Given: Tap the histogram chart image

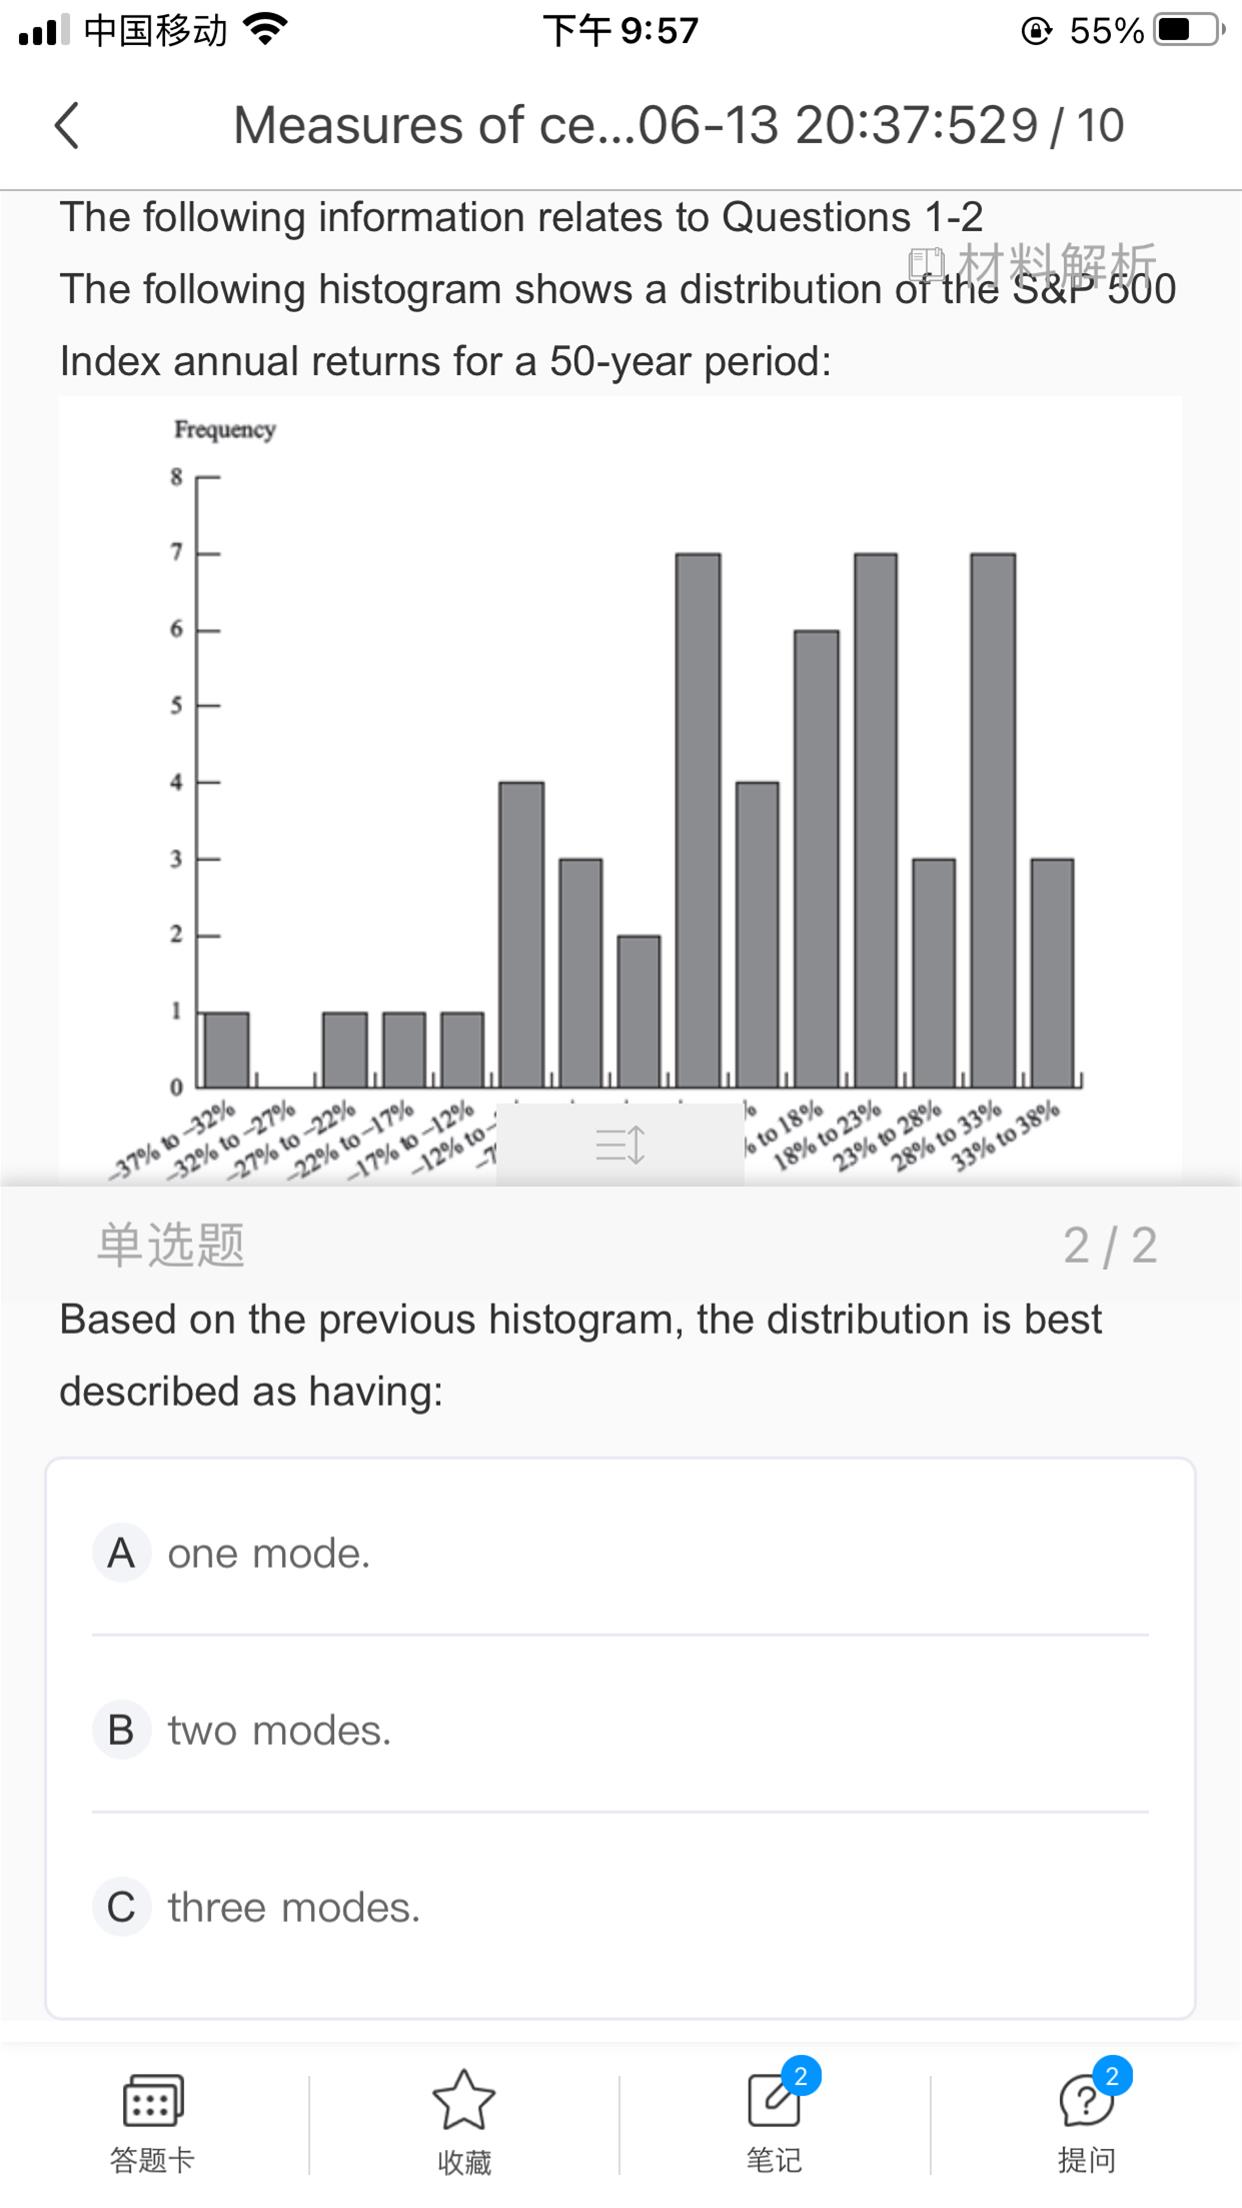Looking at the screenshot, I should (x=620, y=780).
